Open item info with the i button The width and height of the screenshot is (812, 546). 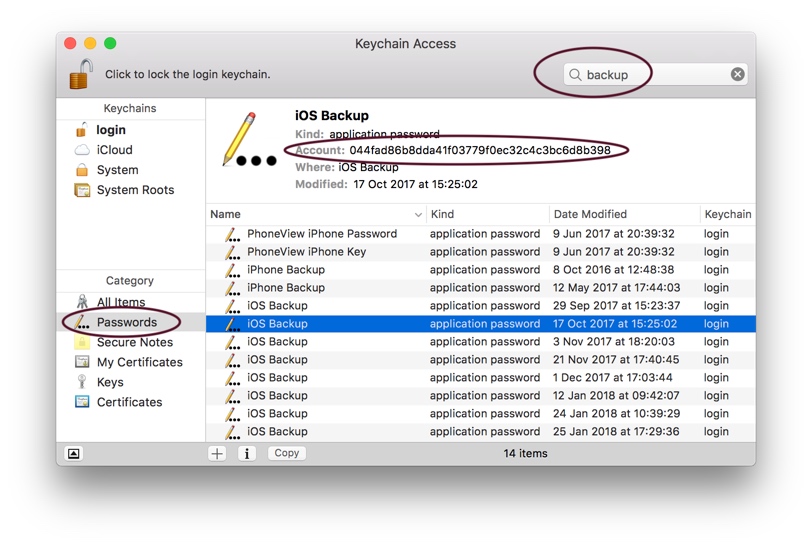(x=246, y=453)
